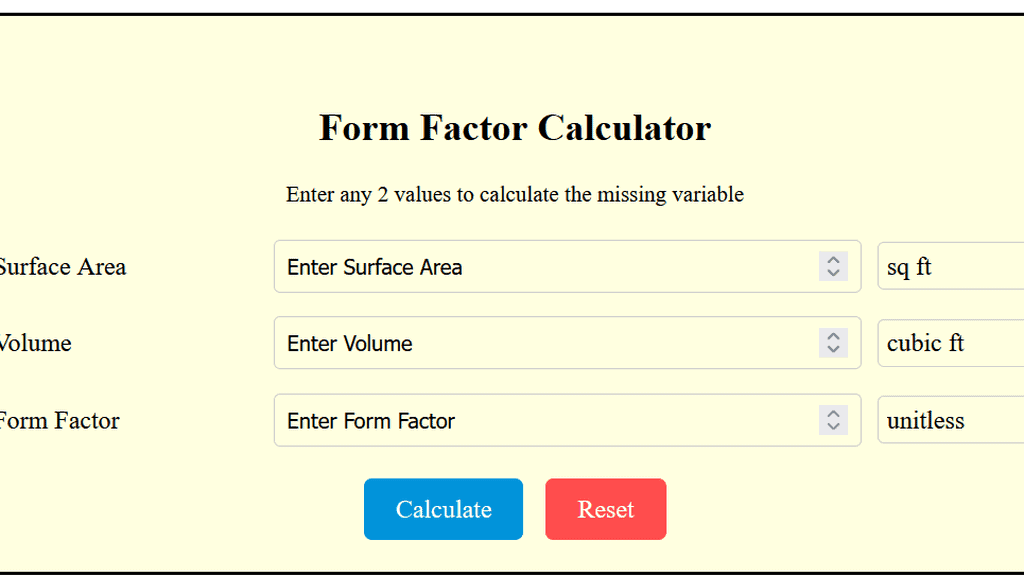Click the Surface Area label
The height and width of the screenshot is (576, 1024).
62,267
